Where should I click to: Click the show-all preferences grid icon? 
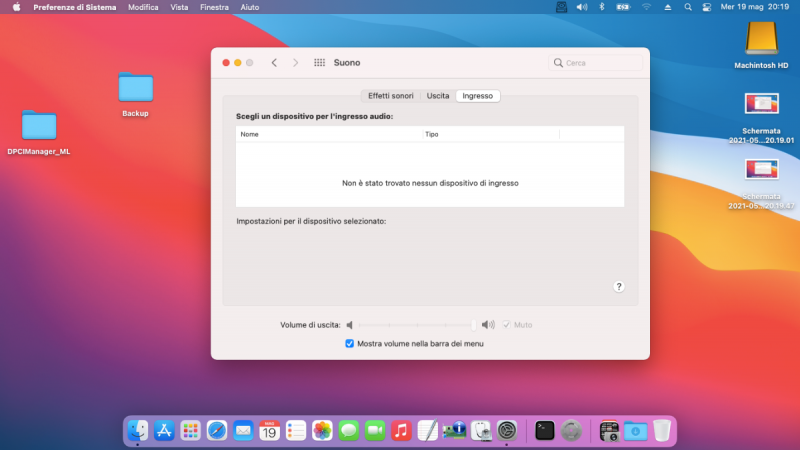(320, 62)
